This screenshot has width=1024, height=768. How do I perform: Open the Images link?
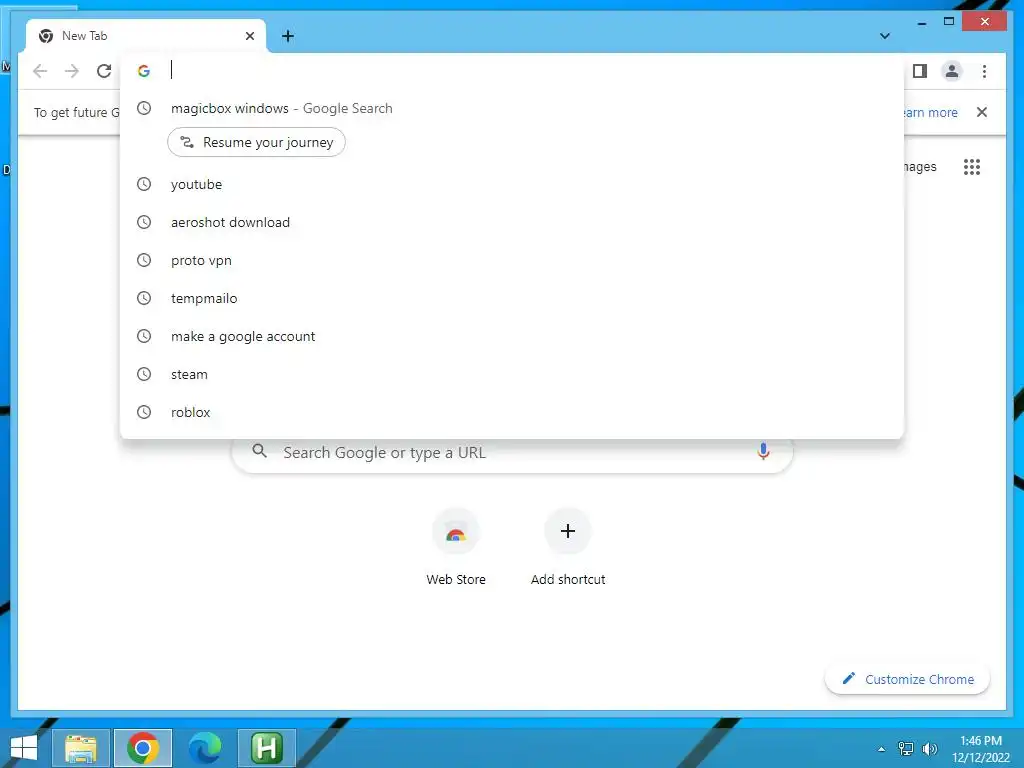pos(920,167)
